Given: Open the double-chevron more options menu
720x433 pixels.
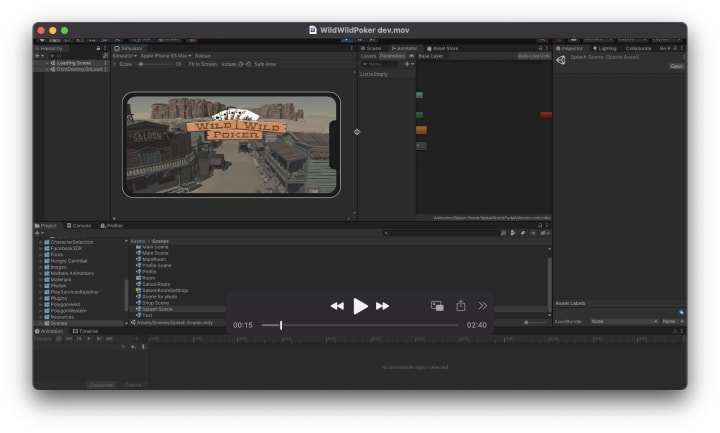Looking at the screenshot, I should click(x=482, y=306).
